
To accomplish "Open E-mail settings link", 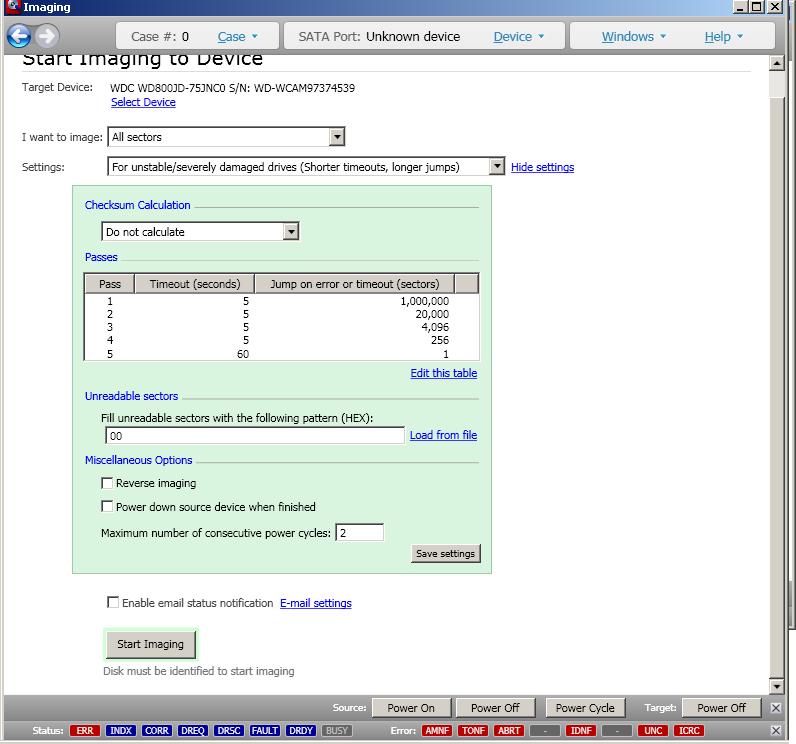I will click(x=316, y=603).
